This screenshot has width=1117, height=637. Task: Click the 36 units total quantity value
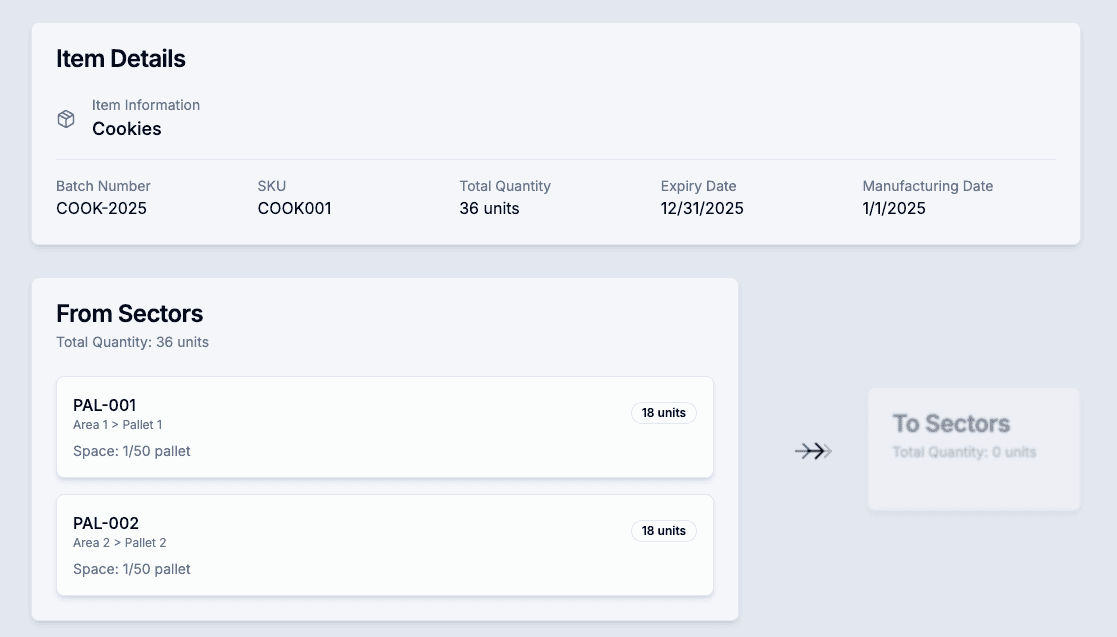coord(489,209)
